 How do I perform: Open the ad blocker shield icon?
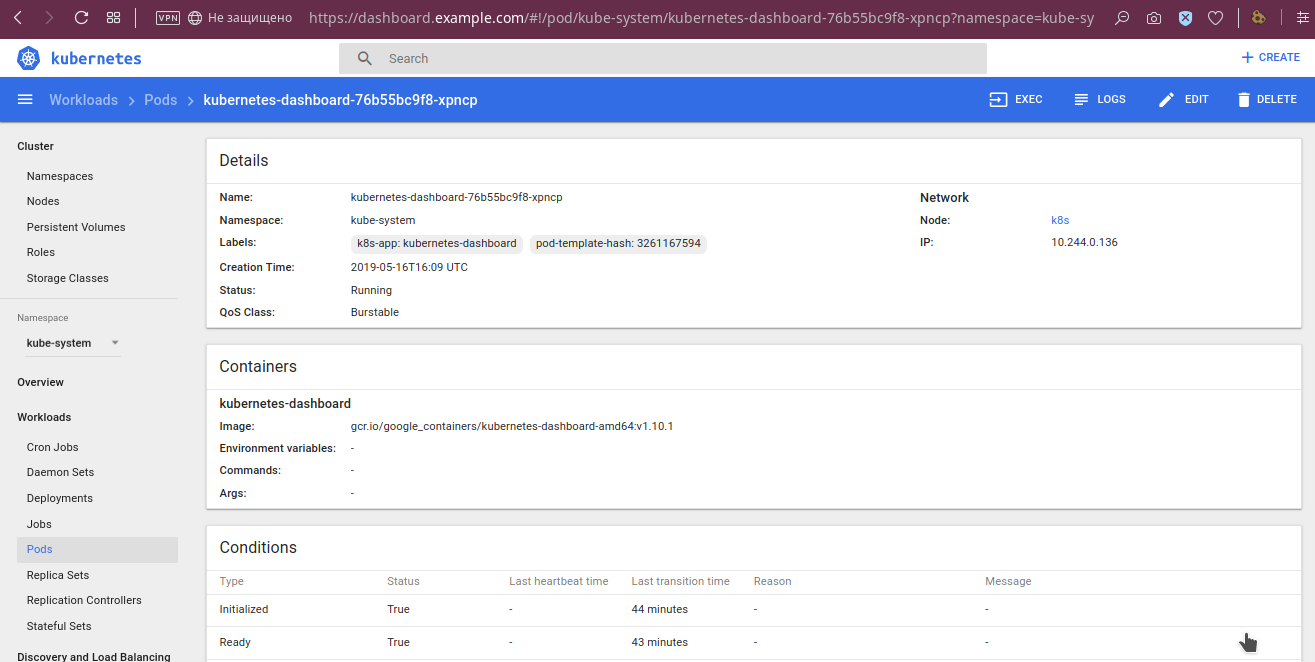1185,18
